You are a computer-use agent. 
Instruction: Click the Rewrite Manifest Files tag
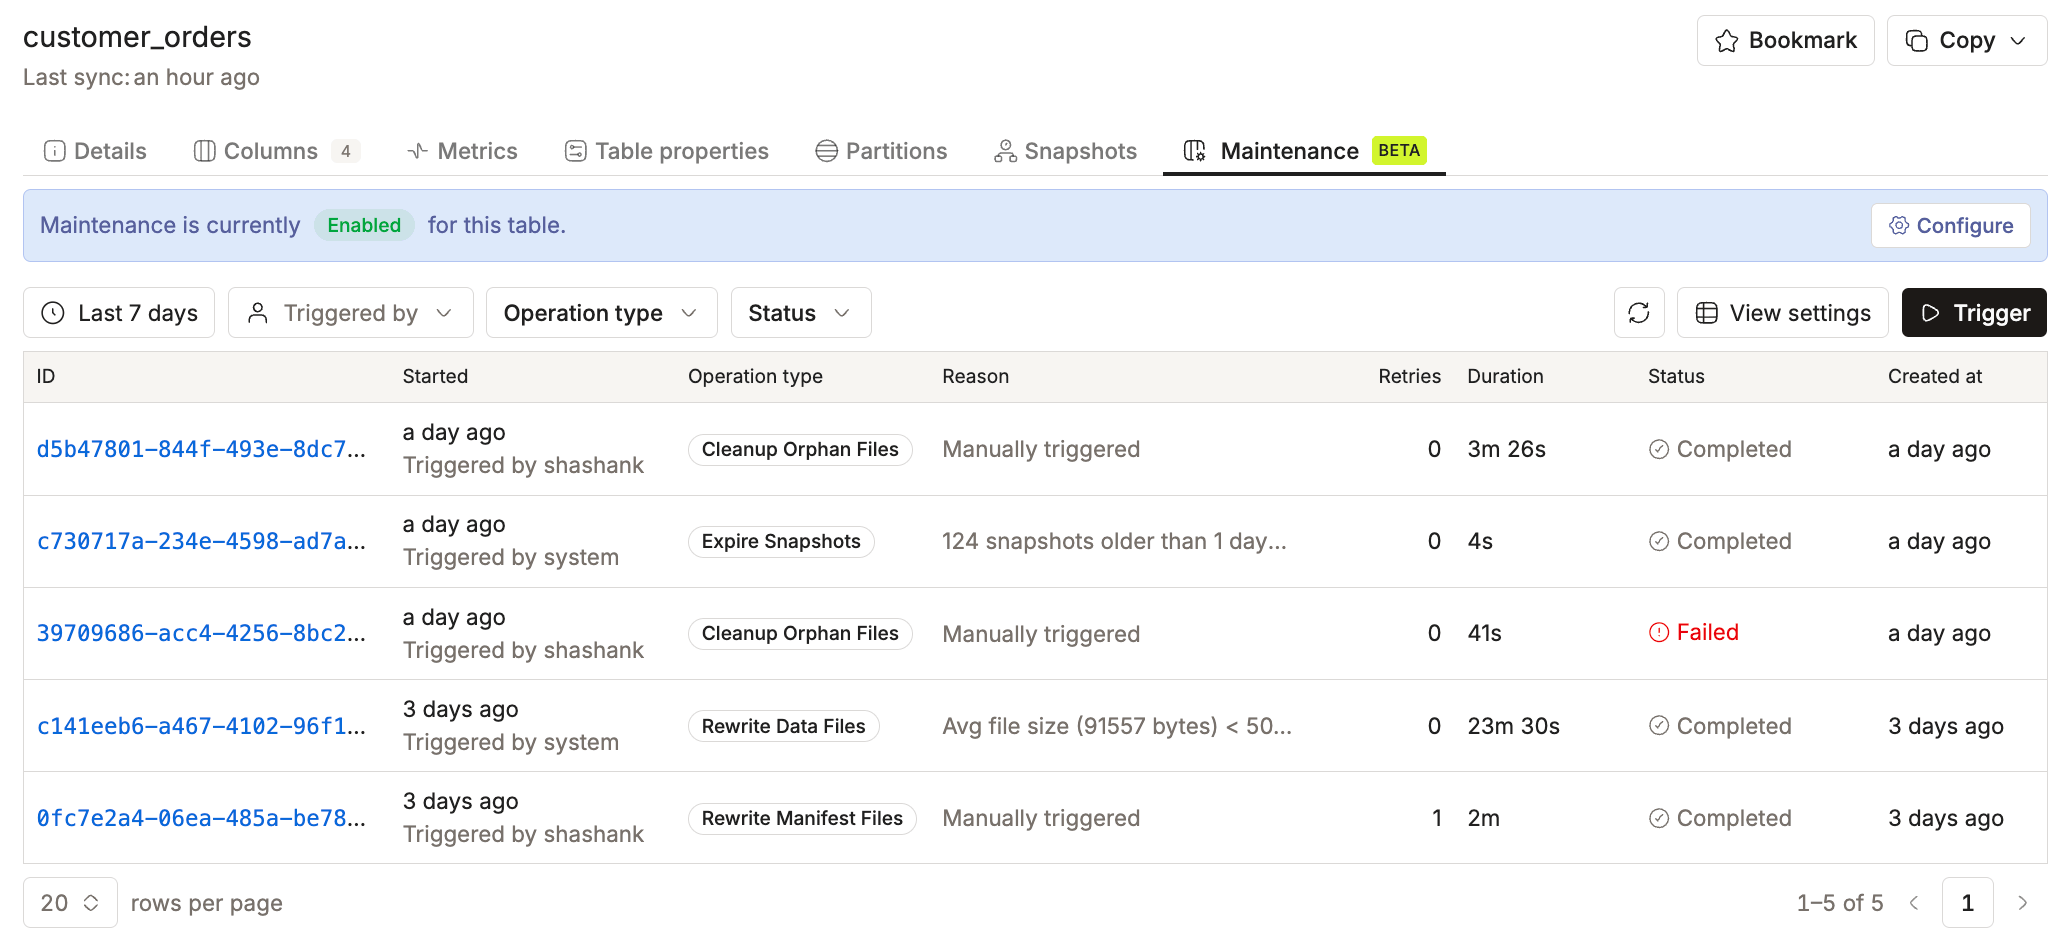(802, 818)
